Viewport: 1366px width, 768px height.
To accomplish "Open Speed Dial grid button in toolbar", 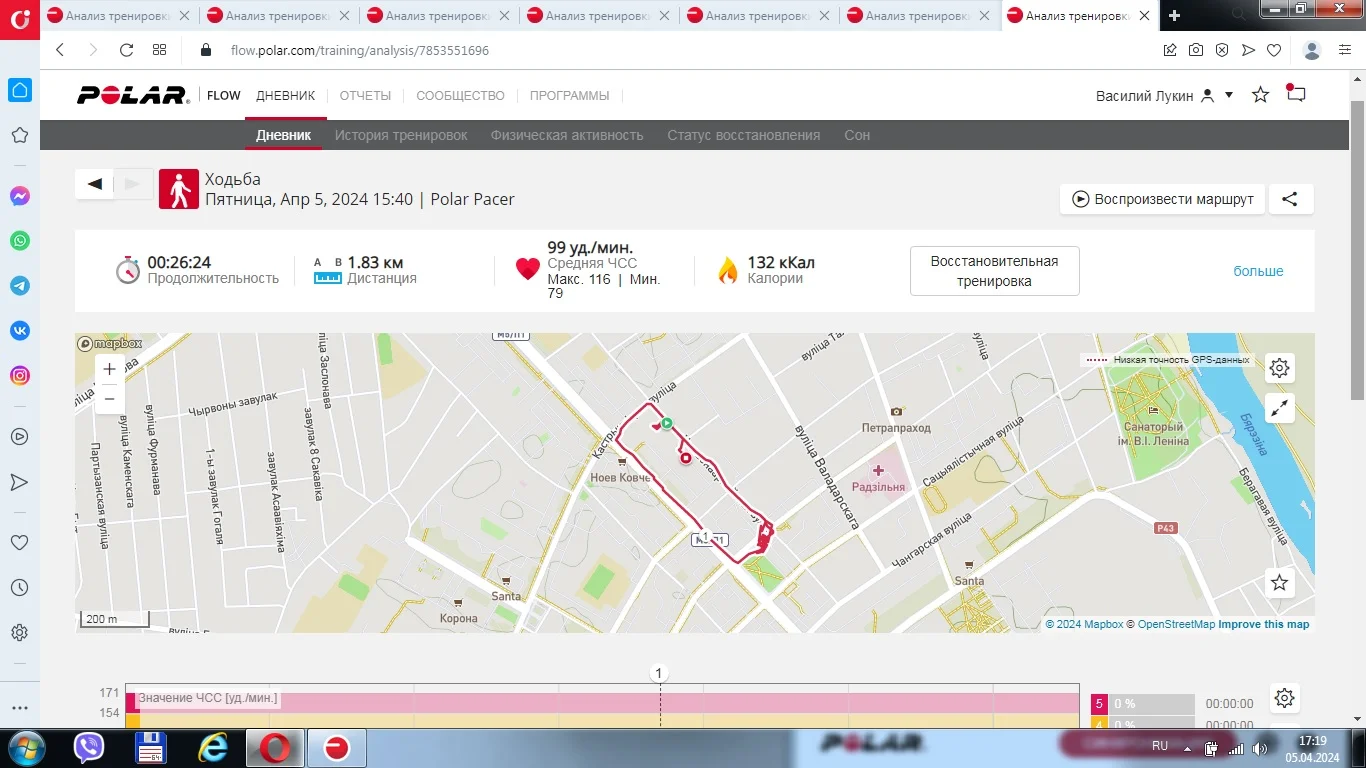I will pyautogui.click(x=159, y=50).
